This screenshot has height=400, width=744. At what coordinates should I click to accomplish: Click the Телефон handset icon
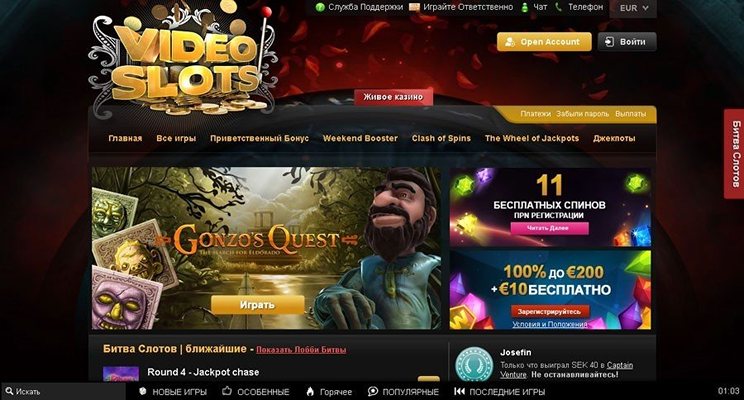[x=558, y=7]
